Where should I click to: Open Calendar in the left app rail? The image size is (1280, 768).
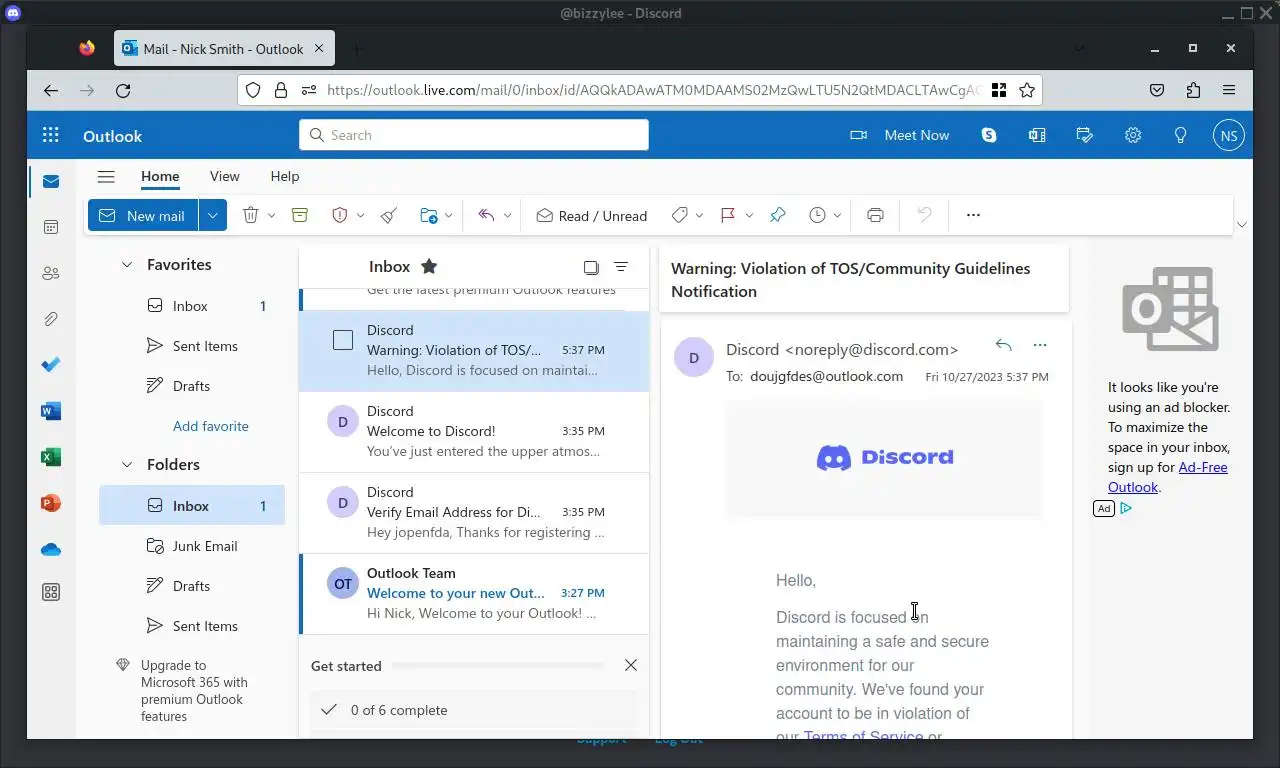pos(51,227)
